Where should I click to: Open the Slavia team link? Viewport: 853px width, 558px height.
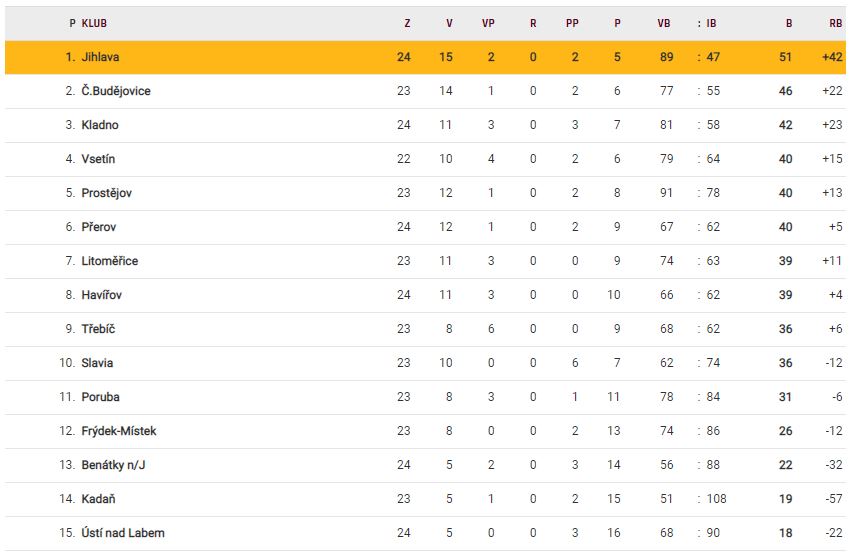(97, 363)
